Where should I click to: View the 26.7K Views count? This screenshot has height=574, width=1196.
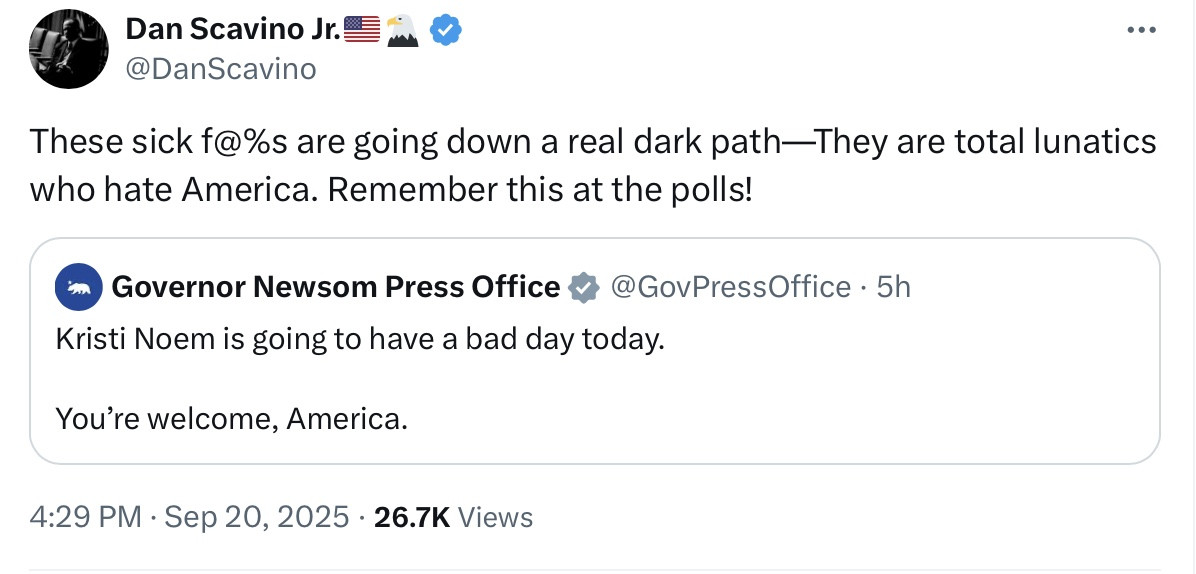coord(452,517)
